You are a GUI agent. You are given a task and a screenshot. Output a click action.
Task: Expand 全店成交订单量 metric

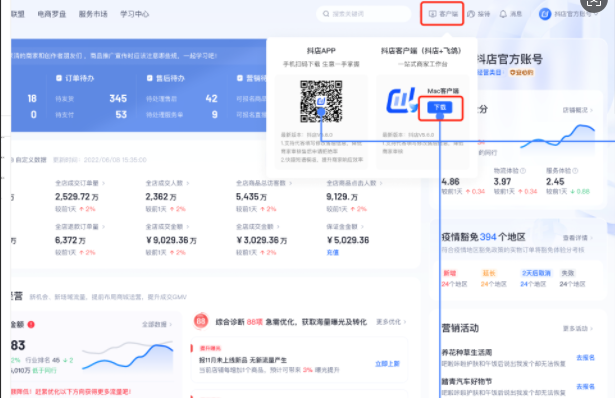coord(80,183)
